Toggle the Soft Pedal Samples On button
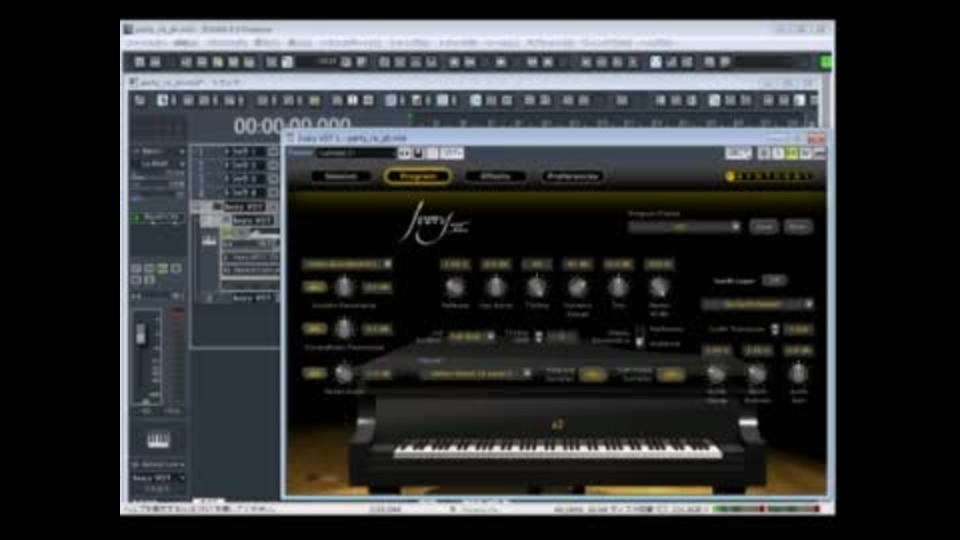 [671, 374]
